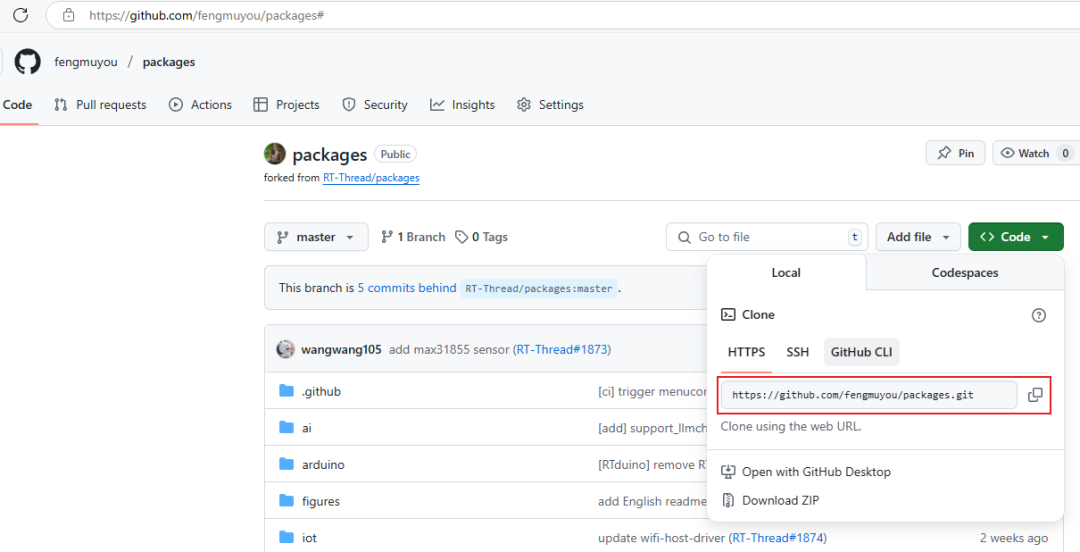Image resolution: width=1080 pixels, height=552 pixels.
Task: Click the packages breadcrumb link
Action: click(x=169, y=62)
